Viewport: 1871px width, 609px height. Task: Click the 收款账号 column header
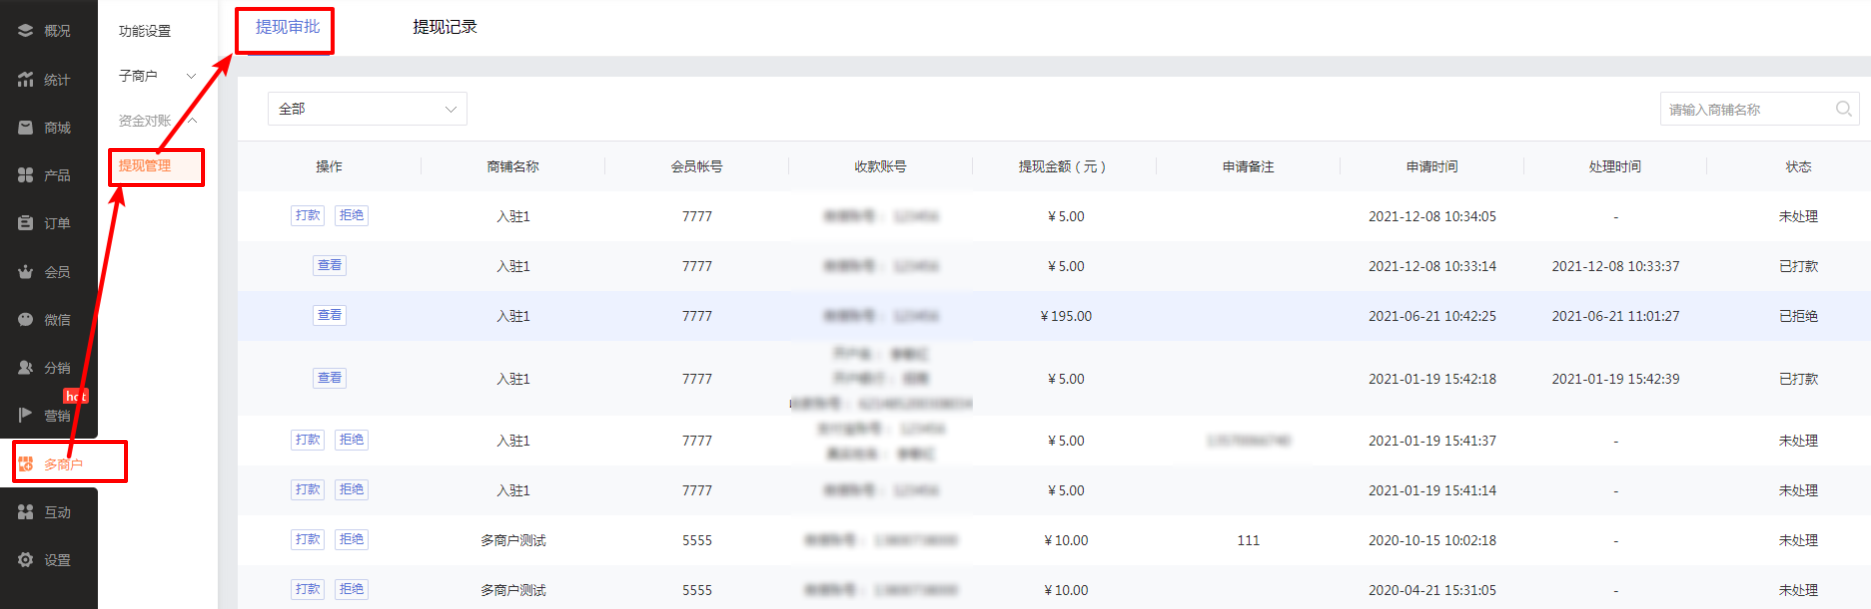click(x=880, y=167)
